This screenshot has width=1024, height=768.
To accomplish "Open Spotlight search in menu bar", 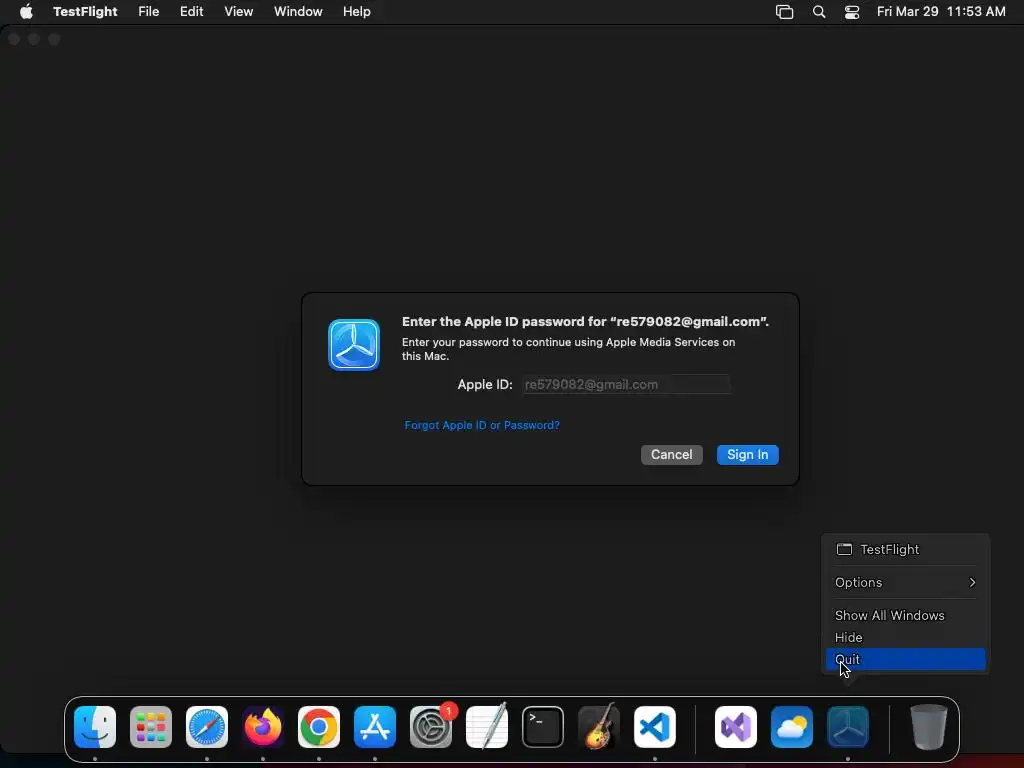I will 819,11.
